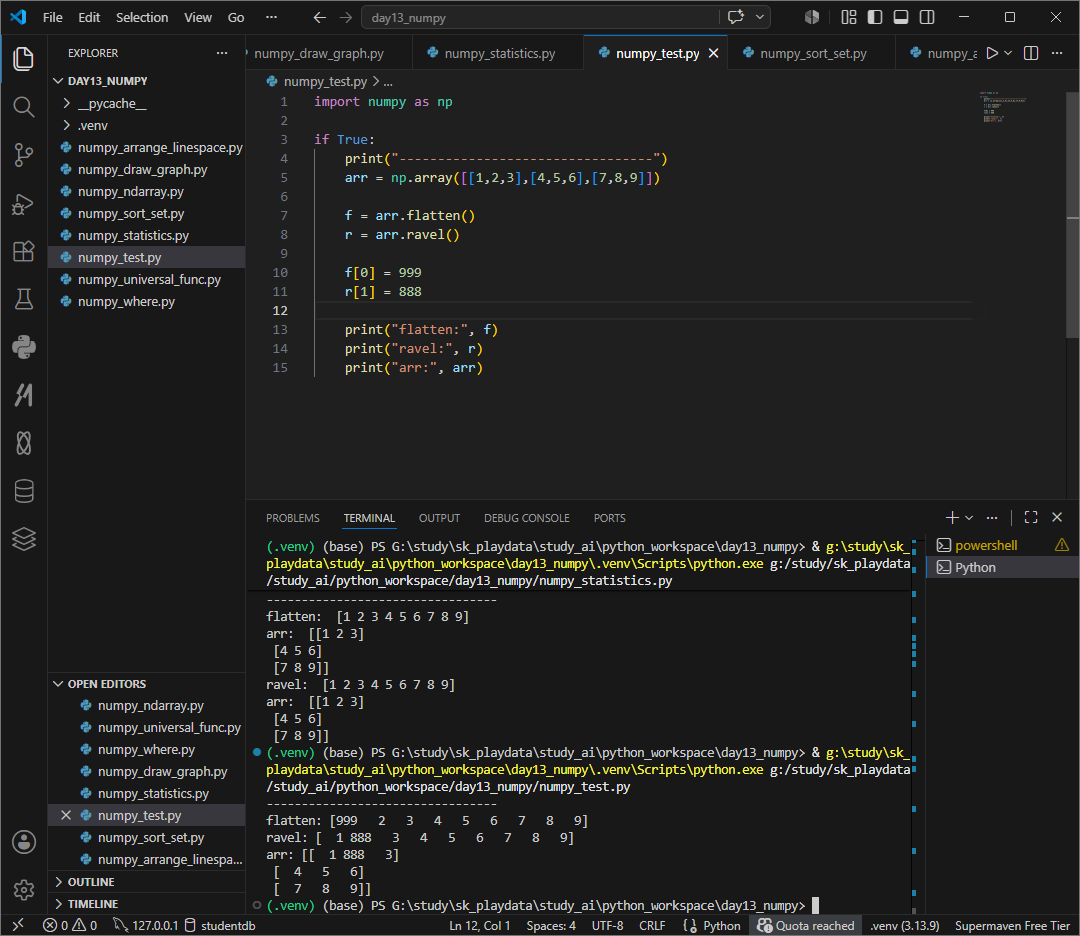Viewport: 1080px width, 936px height.
Task: Collapse the Open Editors section
Action: pyautogui.click(x=147, y=684)
